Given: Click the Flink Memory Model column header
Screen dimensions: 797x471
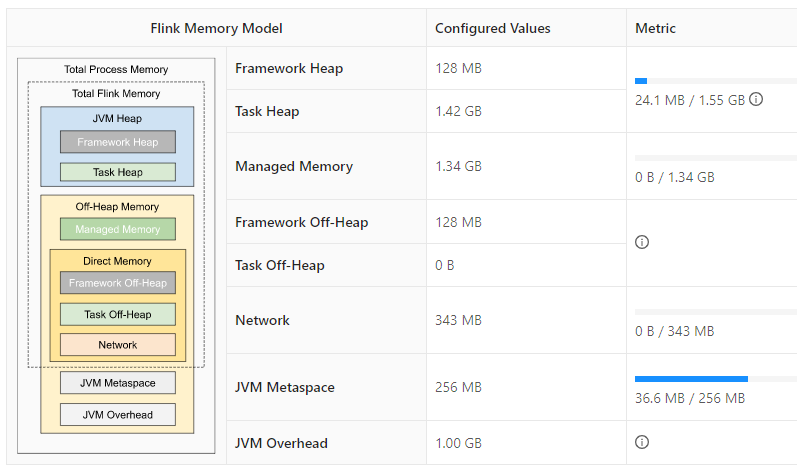Looking at the screenshot, I should pyautogui.click(x=216, y=28).
